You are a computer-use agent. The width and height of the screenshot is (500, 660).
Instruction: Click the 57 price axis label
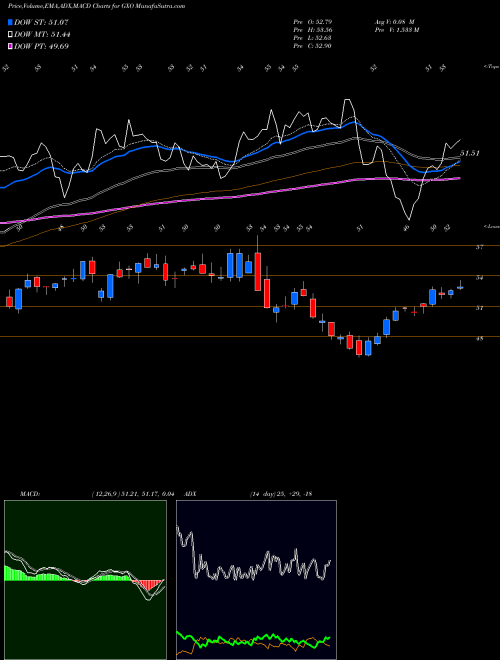coord(479,248)
